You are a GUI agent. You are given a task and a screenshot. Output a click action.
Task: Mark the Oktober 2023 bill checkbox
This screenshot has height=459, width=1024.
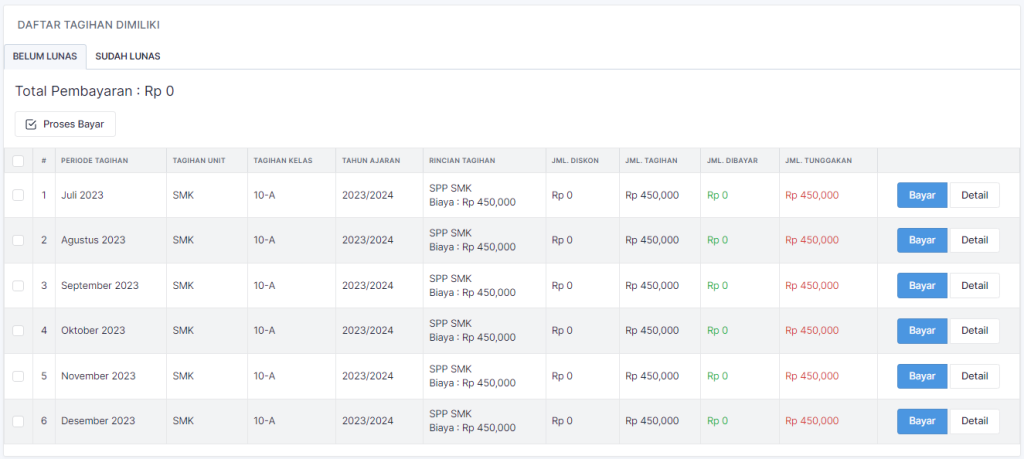click(x=18, y=330)
